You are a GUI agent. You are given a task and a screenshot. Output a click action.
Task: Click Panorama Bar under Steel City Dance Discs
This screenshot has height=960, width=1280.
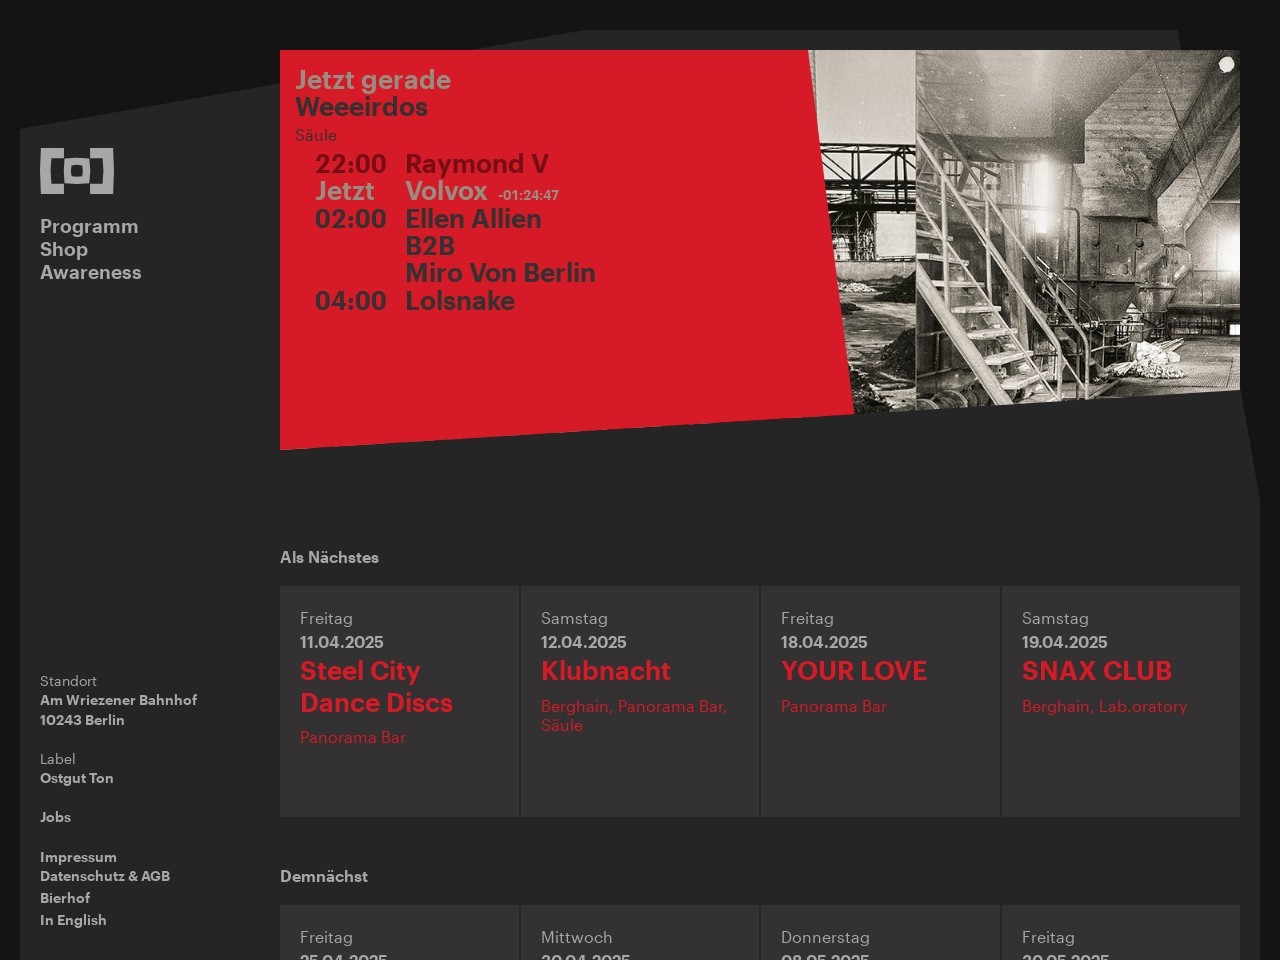pyautogui.click(x=353, y=737)
